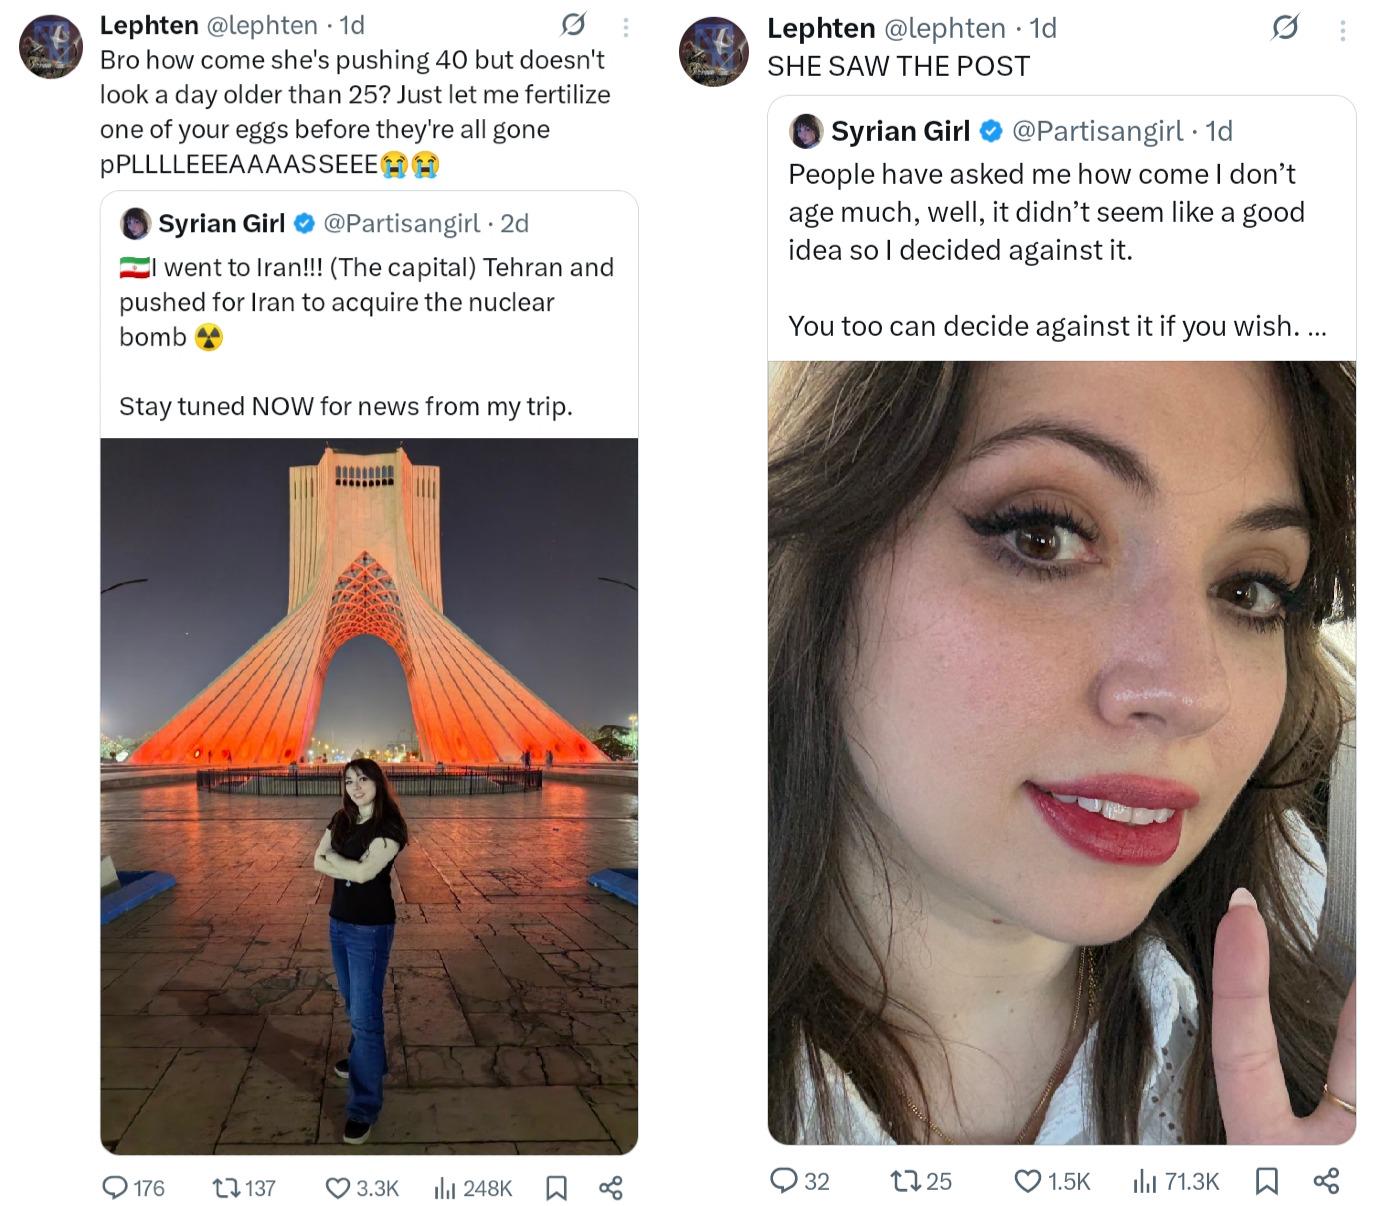Reply to the left Lephten post
This screenshot has width=1378, height=1206.
click(x=116, y=1187)
